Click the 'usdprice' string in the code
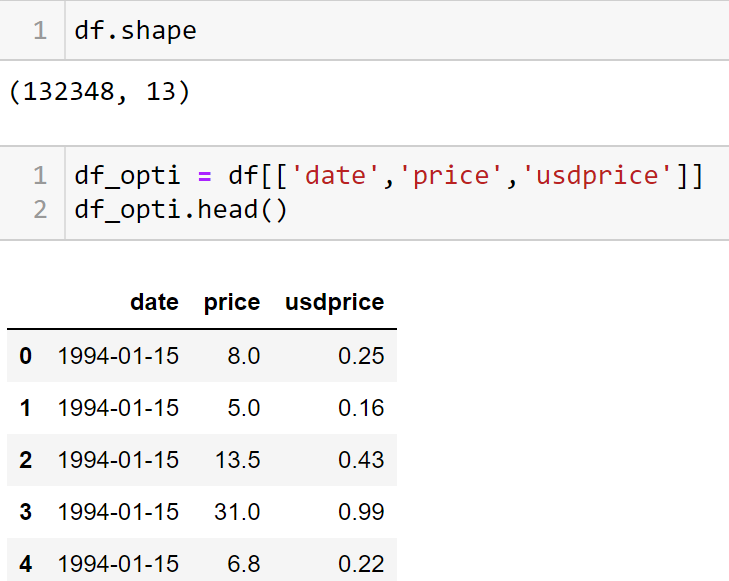This screenshot has height=581, width=729. click(x=601, y=176)
